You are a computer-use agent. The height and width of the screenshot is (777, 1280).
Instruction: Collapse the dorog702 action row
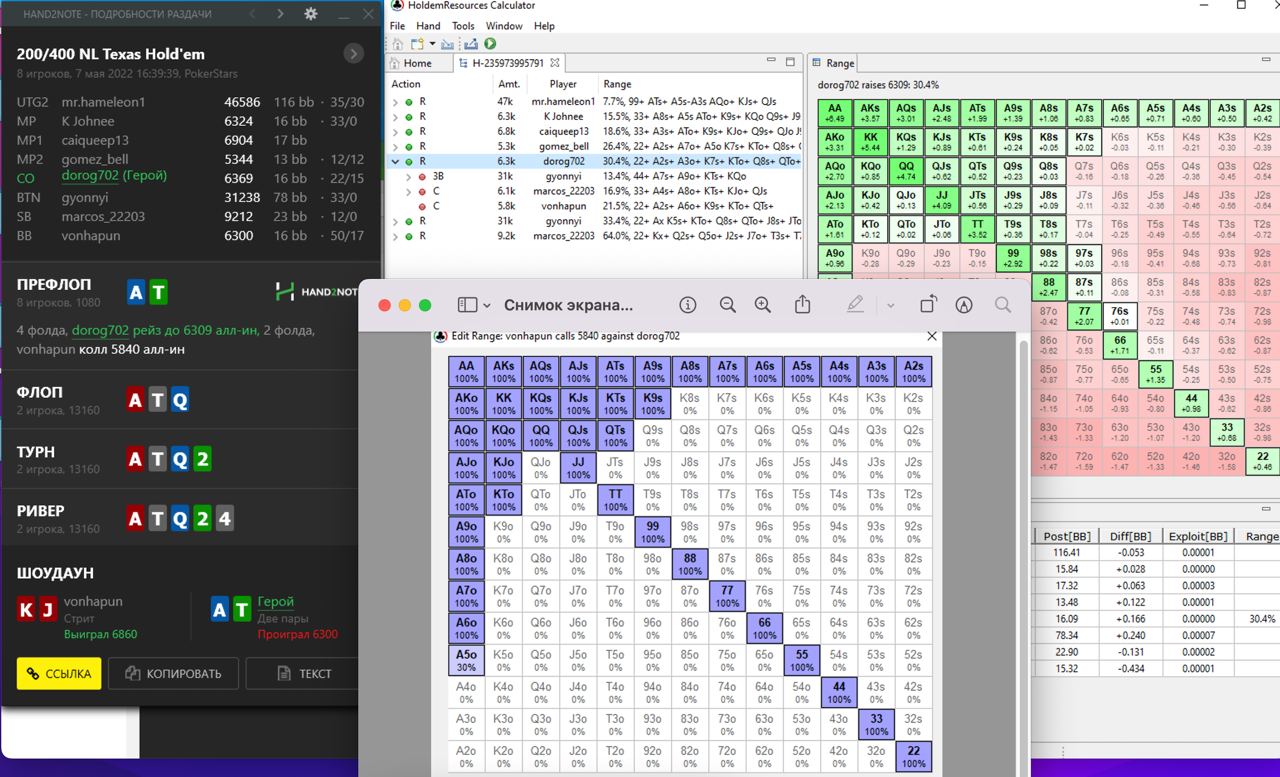pos(395,161)
